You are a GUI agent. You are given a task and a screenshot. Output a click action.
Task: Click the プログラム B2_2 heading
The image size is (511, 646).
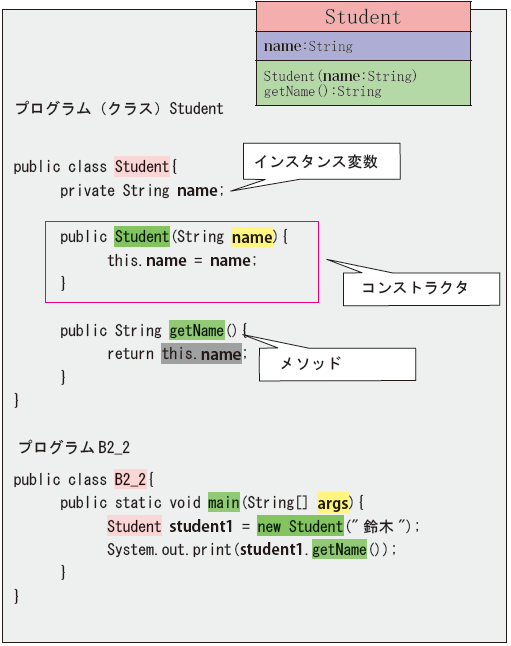(74, 447)
